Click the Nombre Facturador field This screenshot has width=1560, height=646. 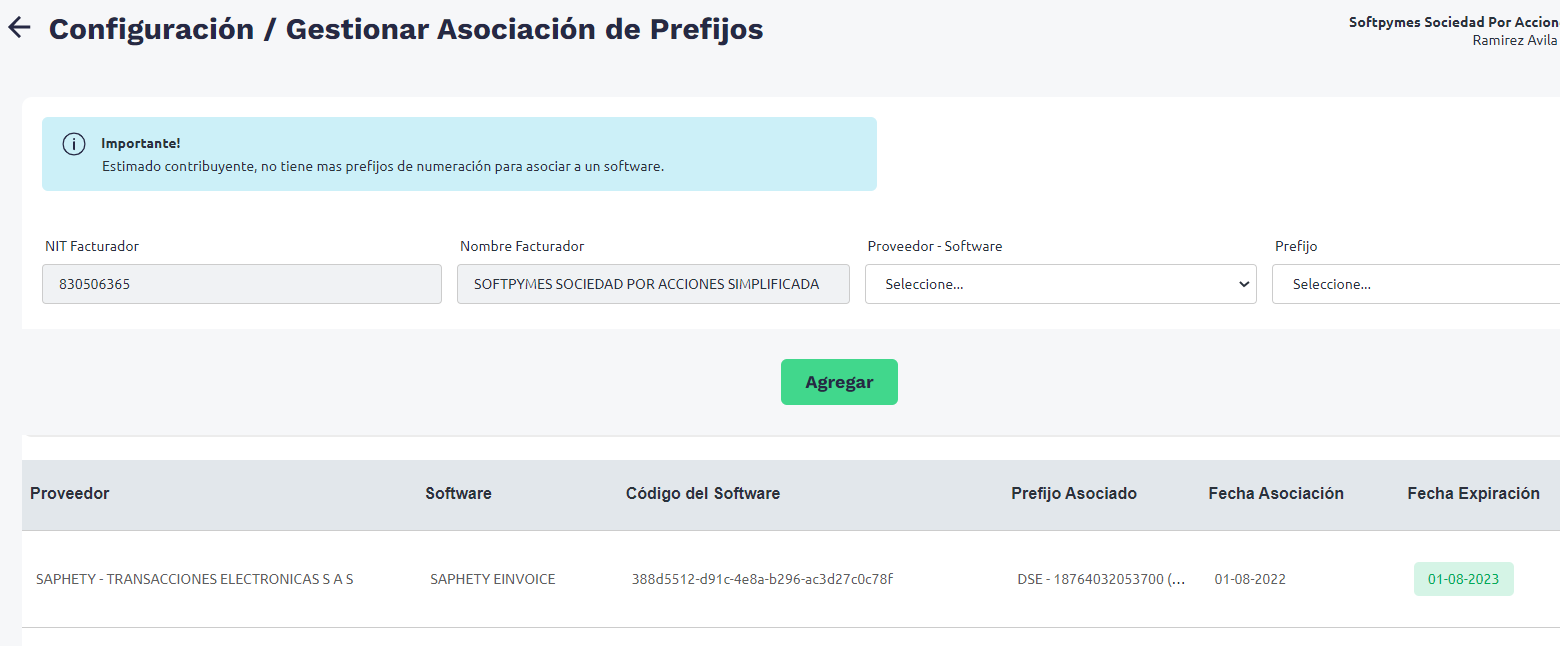tap(653, 284)
